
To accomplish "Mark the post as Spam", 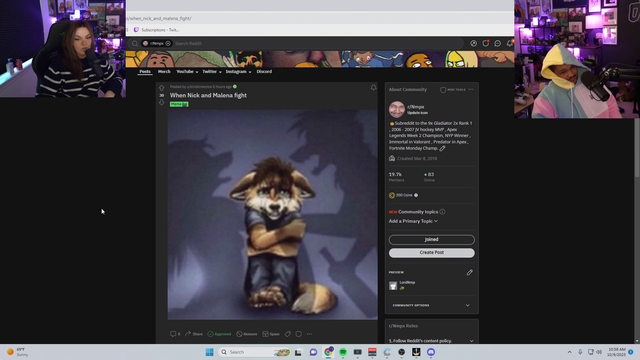I will click(271, 334).
